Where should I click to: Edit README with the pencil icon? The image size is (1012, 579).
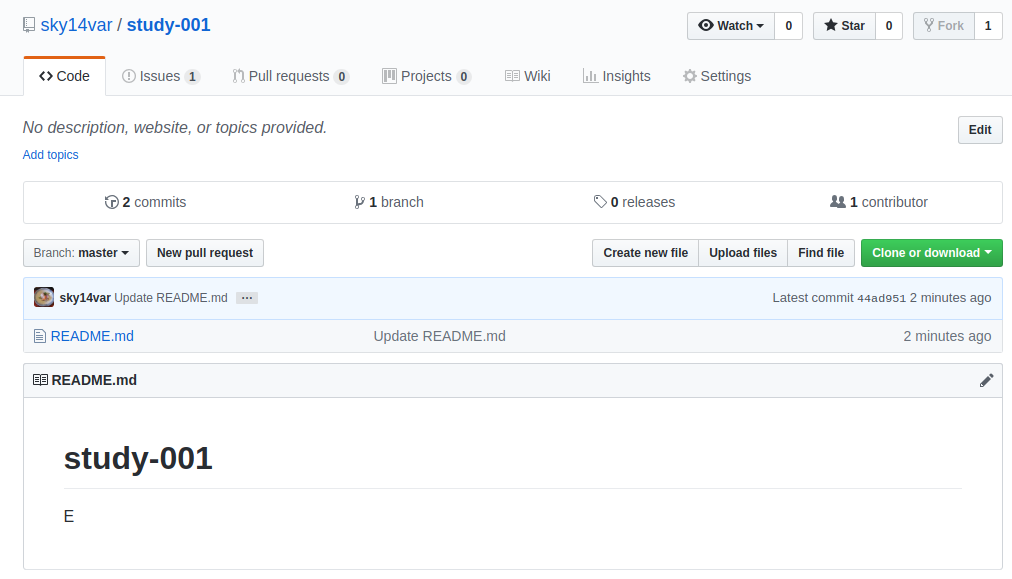pyautogui.click(x=986, y=380)
